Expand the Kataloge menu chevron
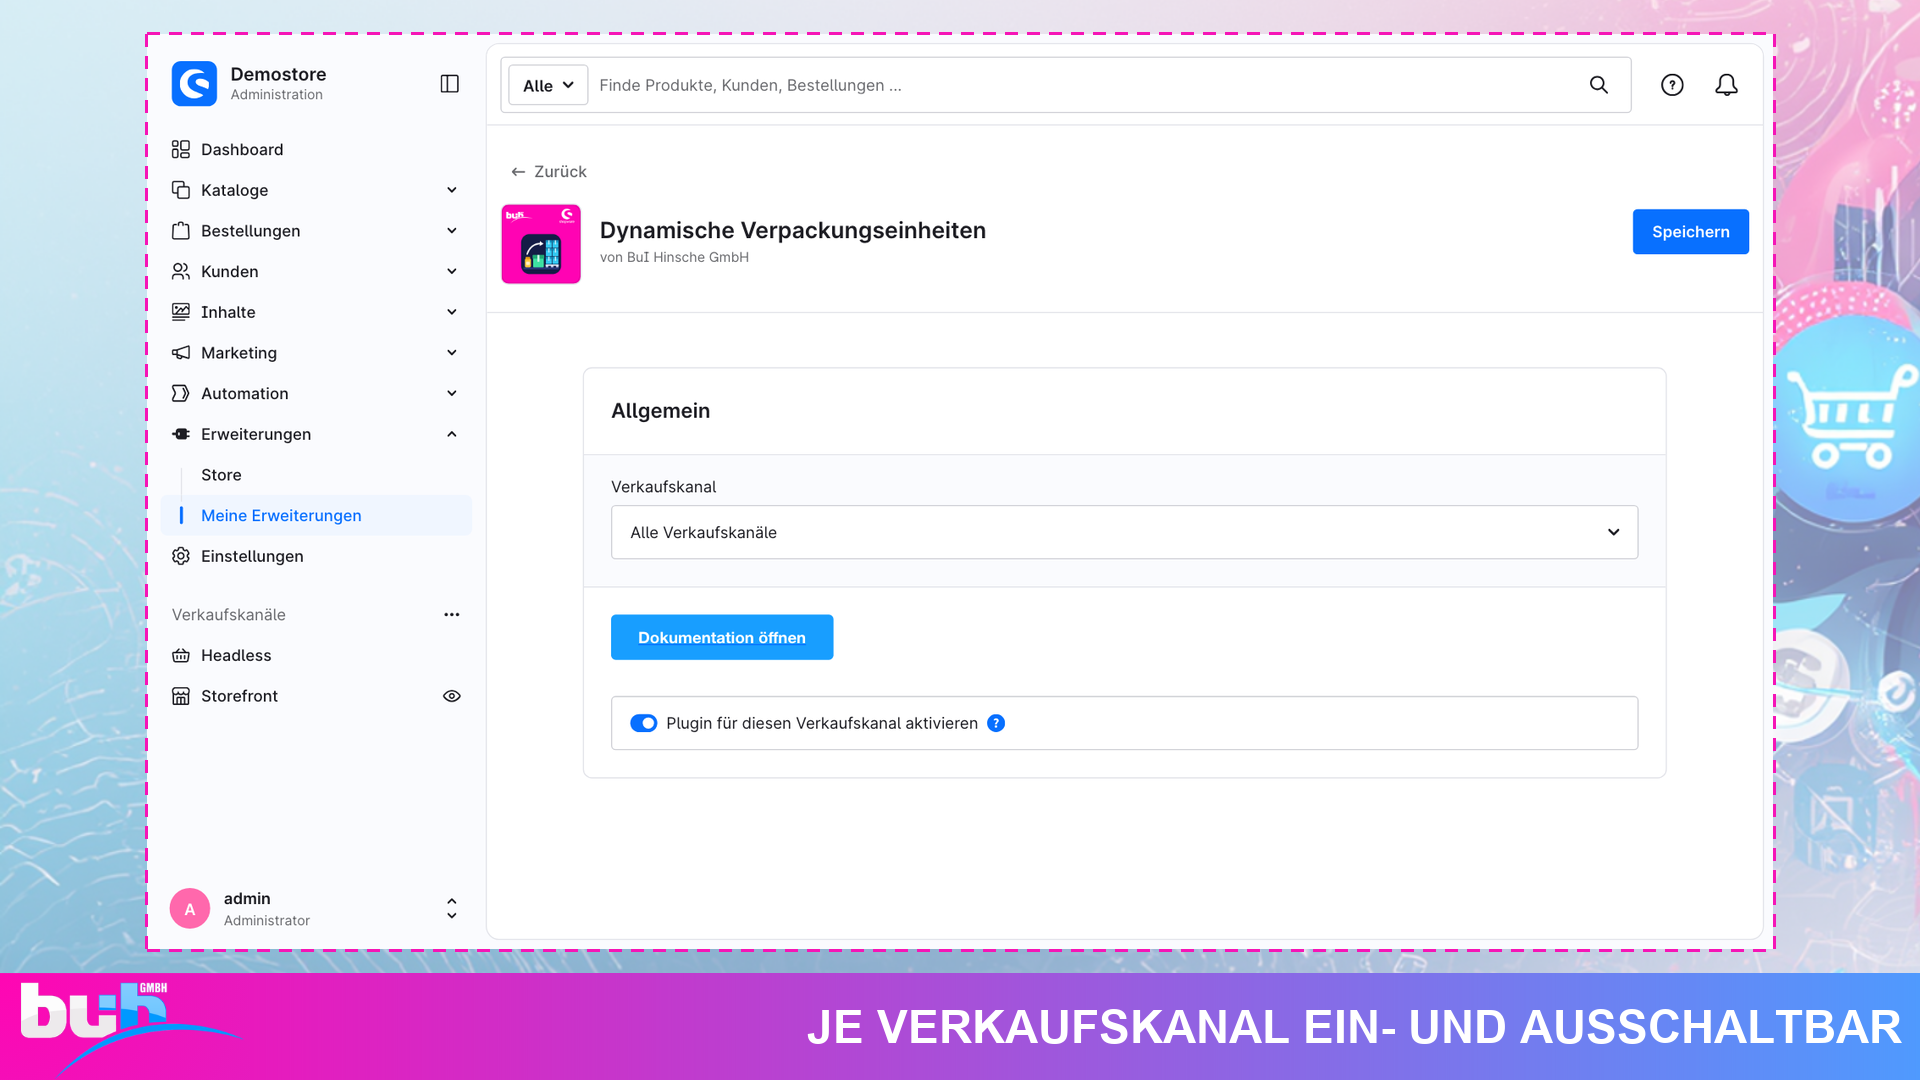The height and width of the screenshot is (1080, 1920). 452,190
